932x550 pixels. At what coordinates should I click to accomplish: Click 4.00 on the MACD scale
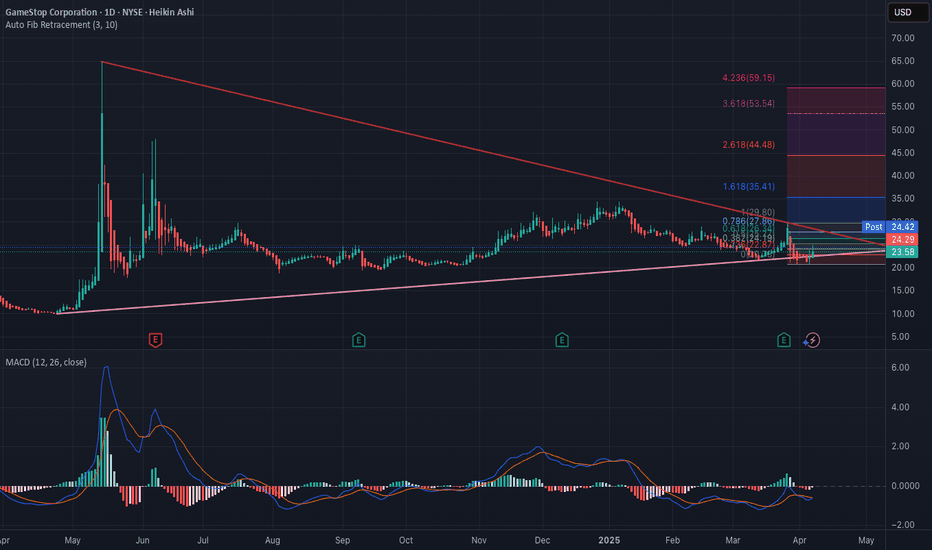pos(900,407)
